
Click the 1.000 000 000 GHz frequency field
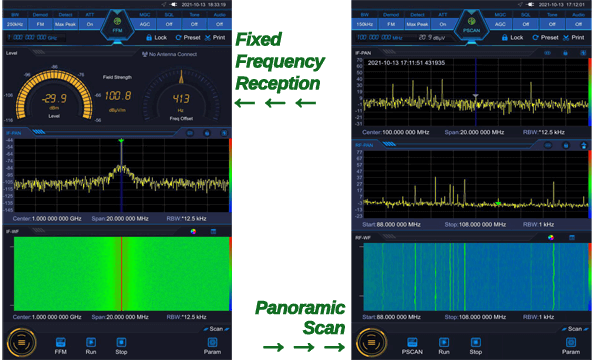pyautogui.click(x=32, y=38)
